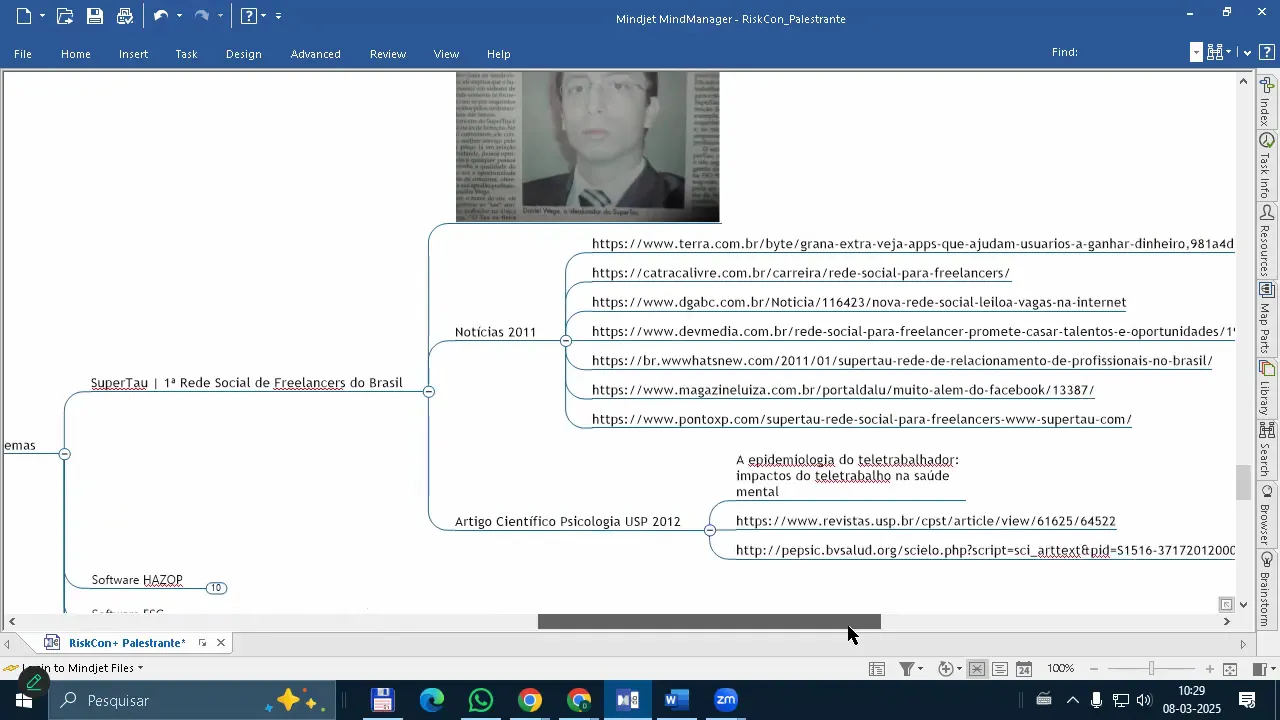Click the Open file folder icon
1280x720 pixels.
[x=65, y=16]
